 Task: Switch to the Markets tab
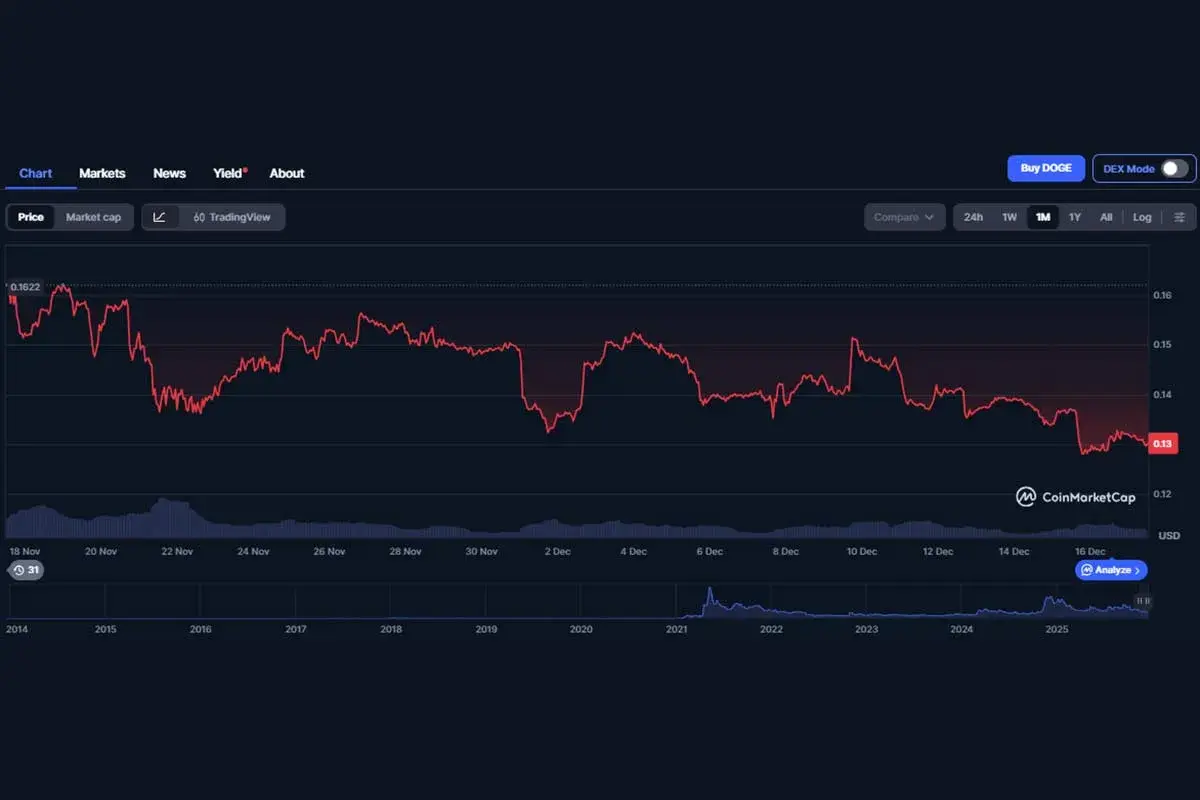click(x=102, y=173)
